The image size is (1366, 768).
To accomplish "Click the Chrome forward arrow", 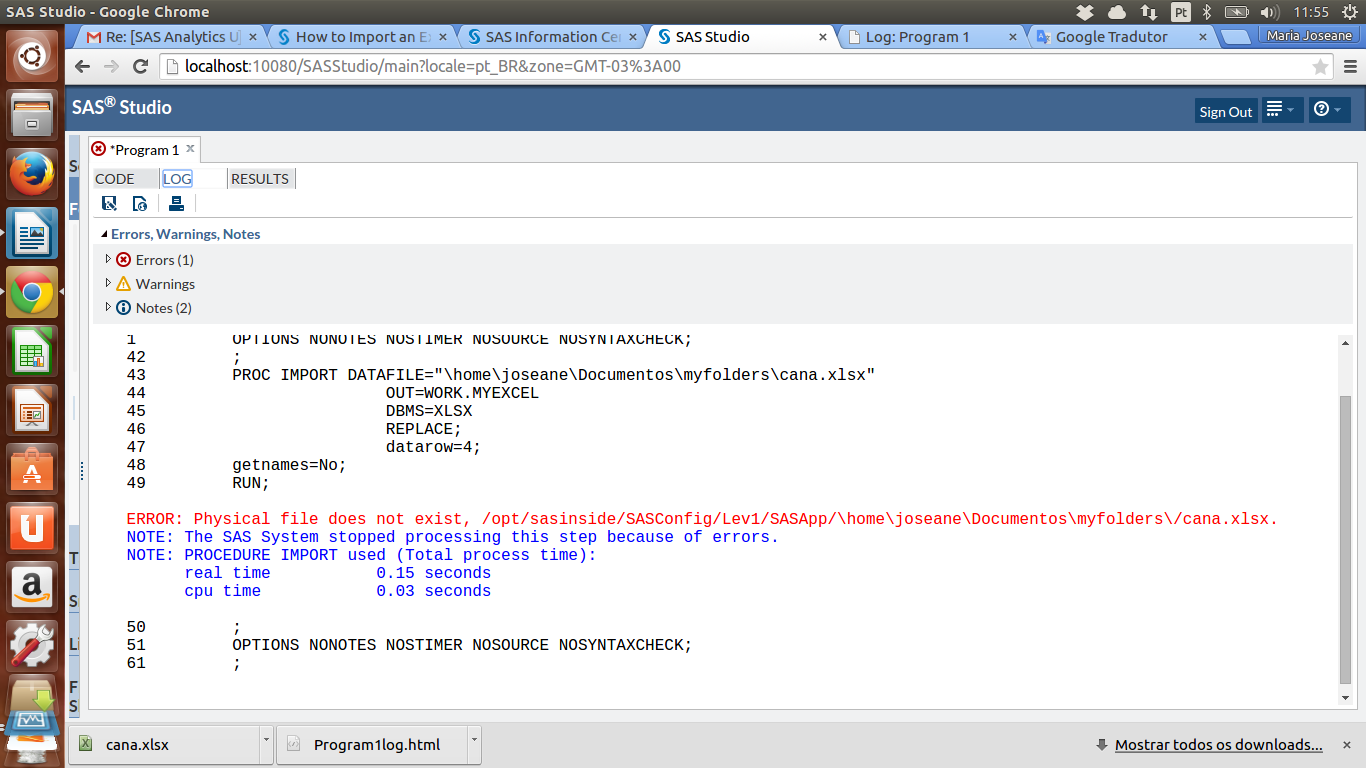I will click(x=112, y=67).
